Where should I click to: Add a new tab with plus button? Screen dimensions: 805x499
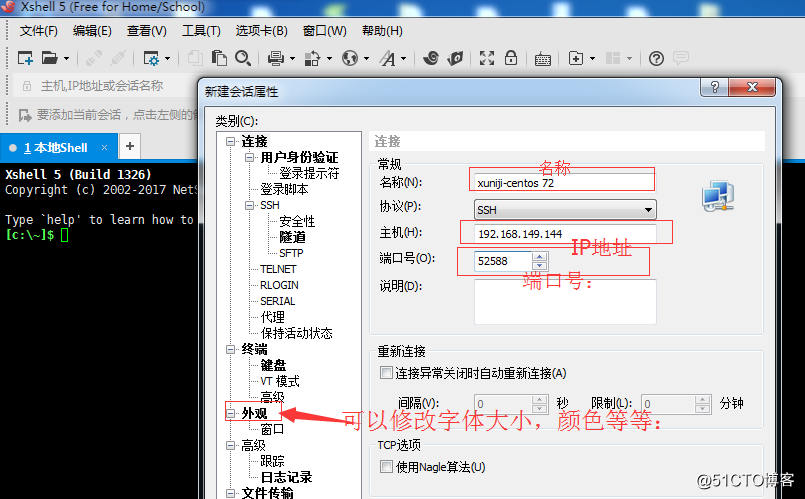(x=130, y=146)
